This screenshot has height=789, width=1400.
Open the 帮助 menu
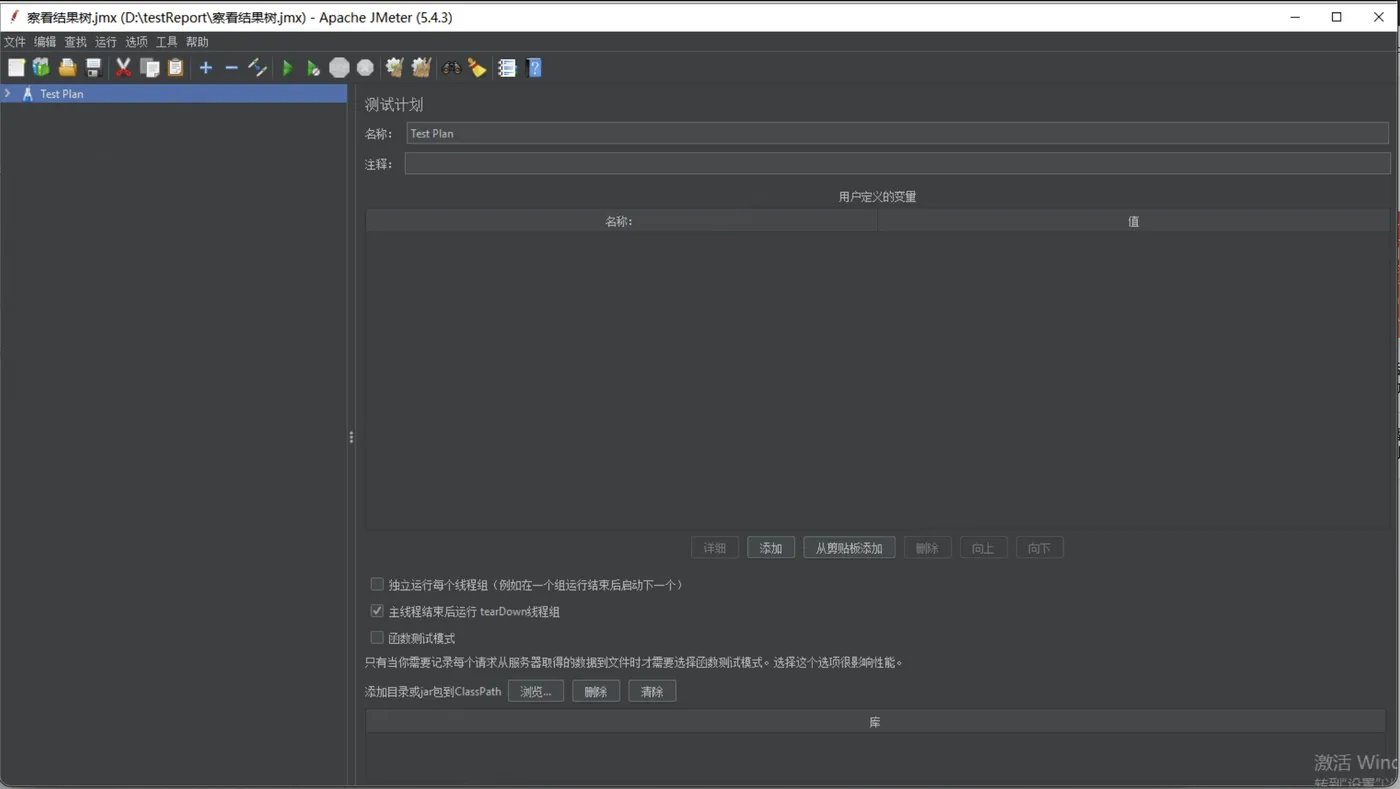coord(197,42)
